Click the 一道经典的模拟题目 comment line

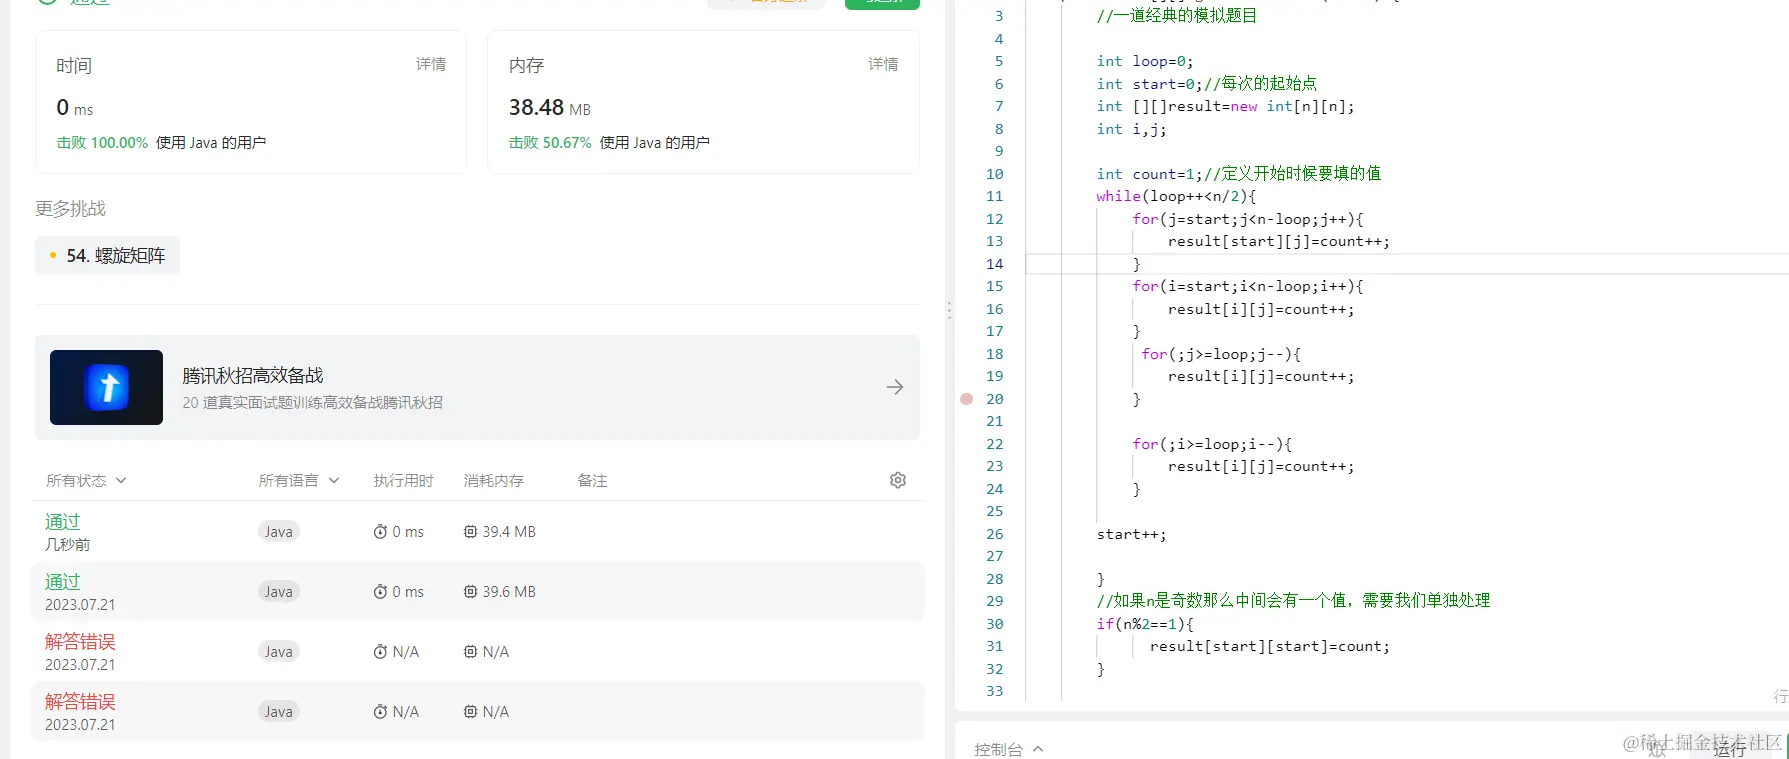1177,16
